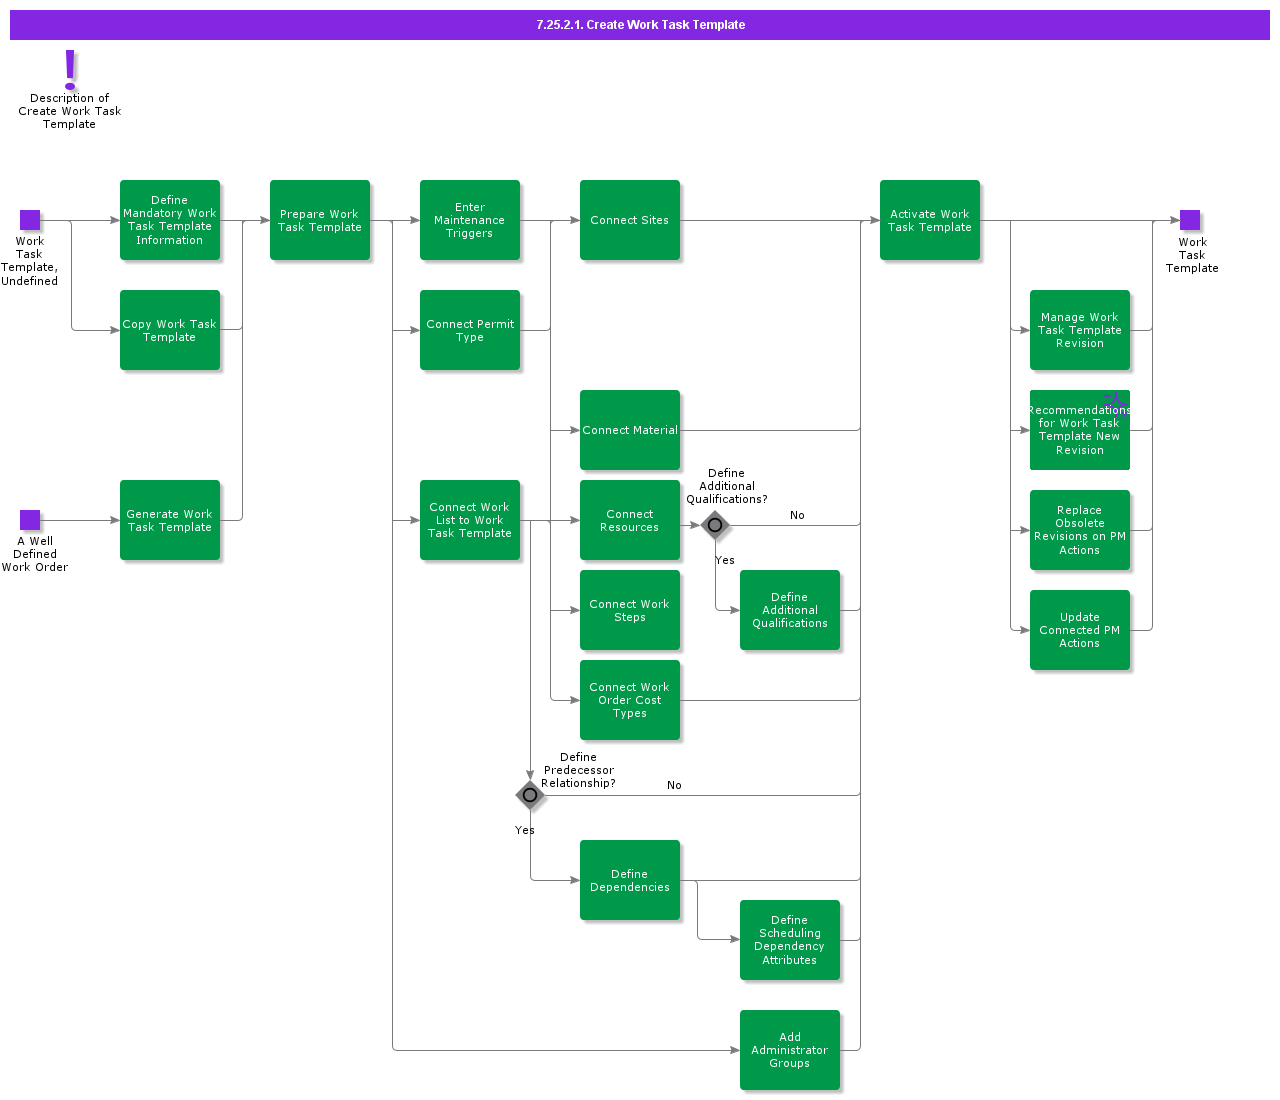Select Define Scheduling Dependency Attributes box
This screenshot has width=1280, height=1100.
point(790,940)
